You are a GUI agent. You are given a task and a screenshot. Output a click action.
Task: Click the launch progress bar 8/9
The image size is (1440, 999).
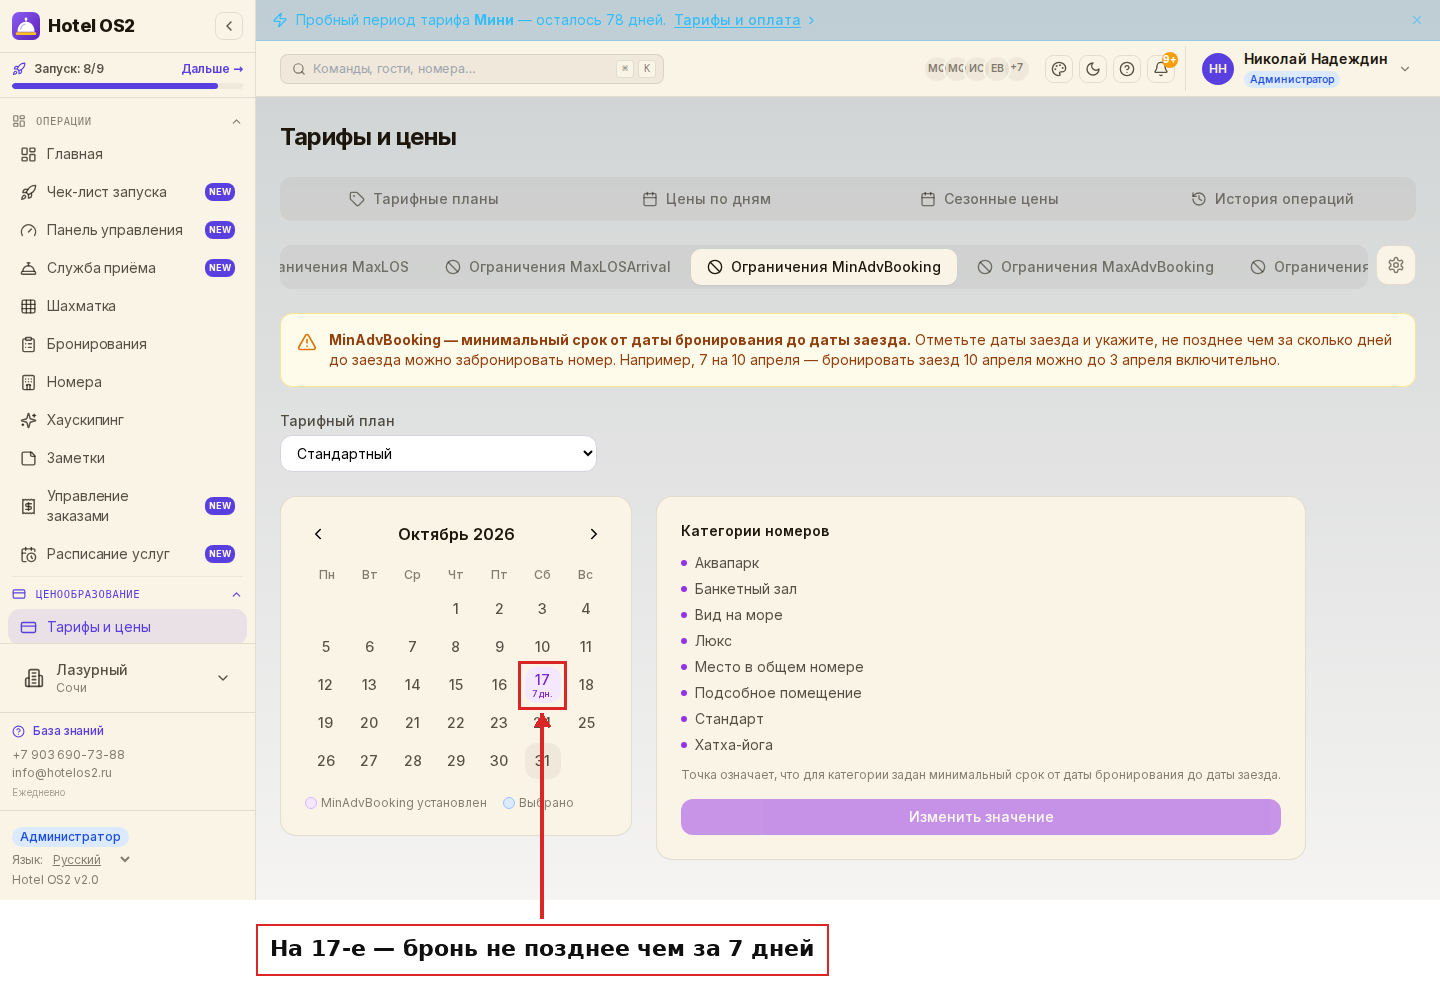127,86
